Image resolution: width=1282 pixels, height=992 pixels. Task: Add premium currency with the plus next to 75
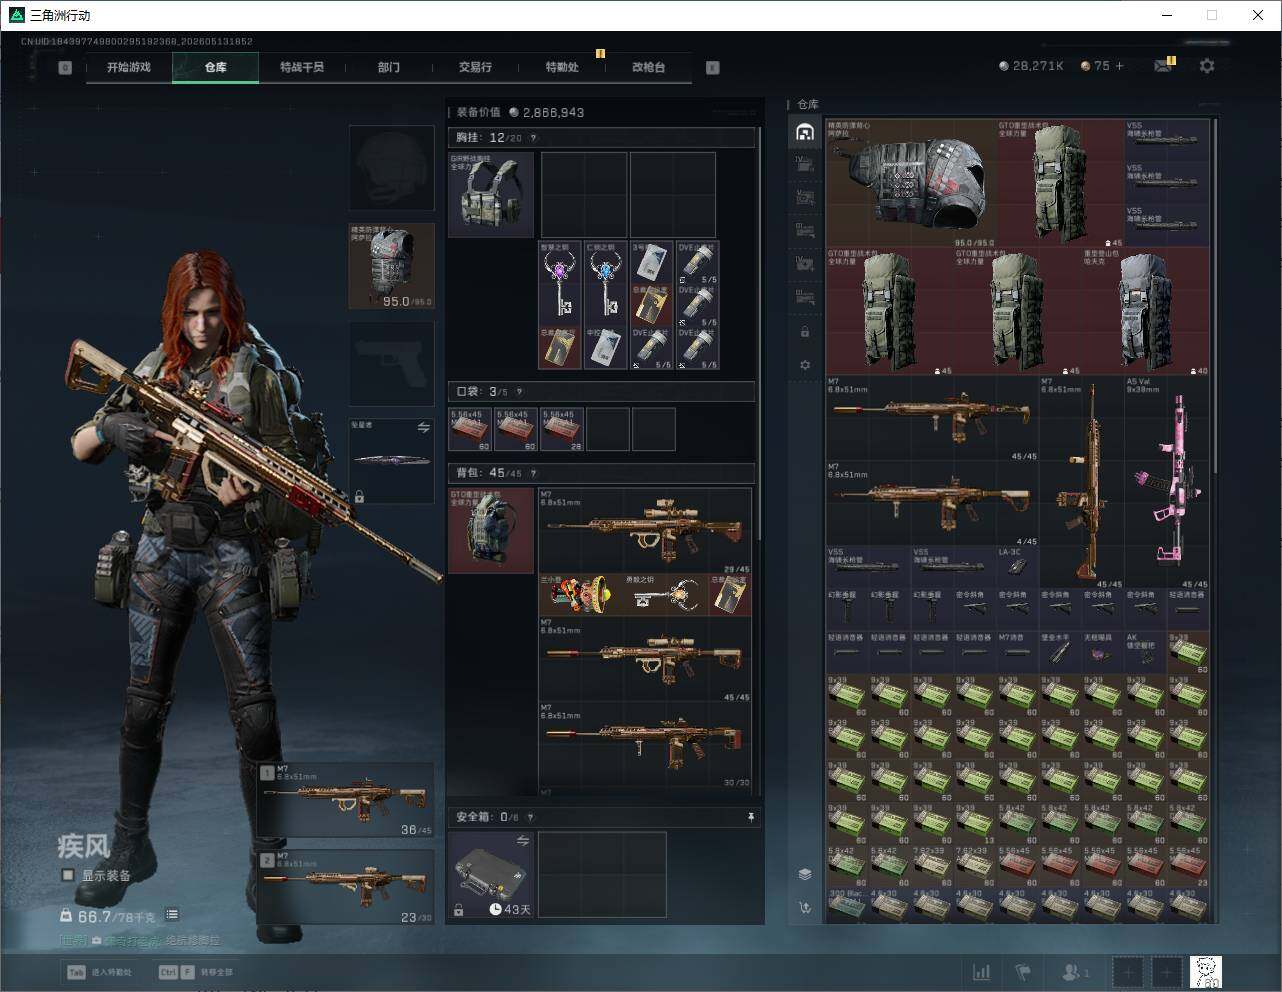tap(1119, 66)
